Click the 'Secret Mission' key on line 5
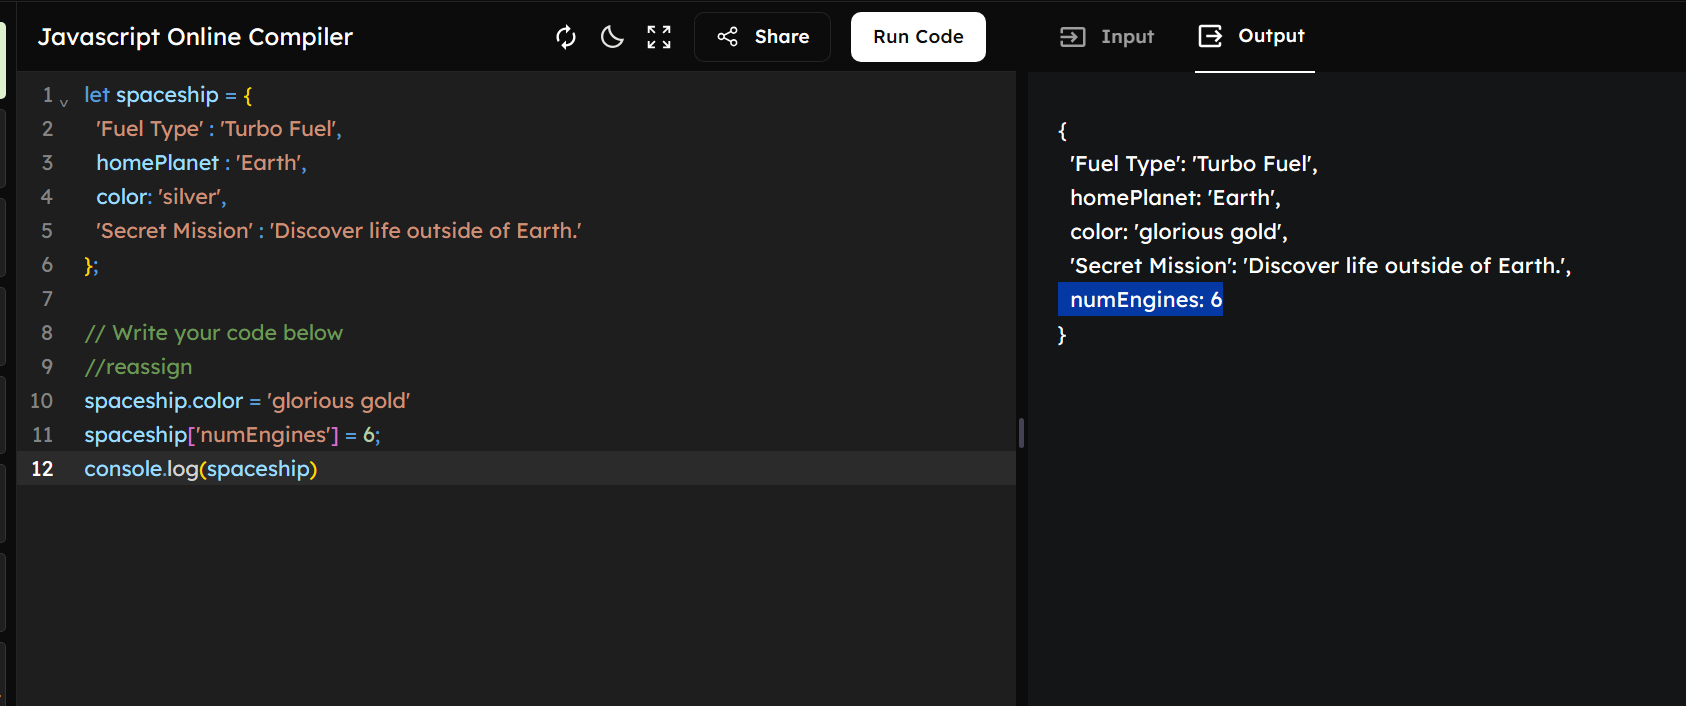This screenshot has width=1686, height=706. point(175,231)
